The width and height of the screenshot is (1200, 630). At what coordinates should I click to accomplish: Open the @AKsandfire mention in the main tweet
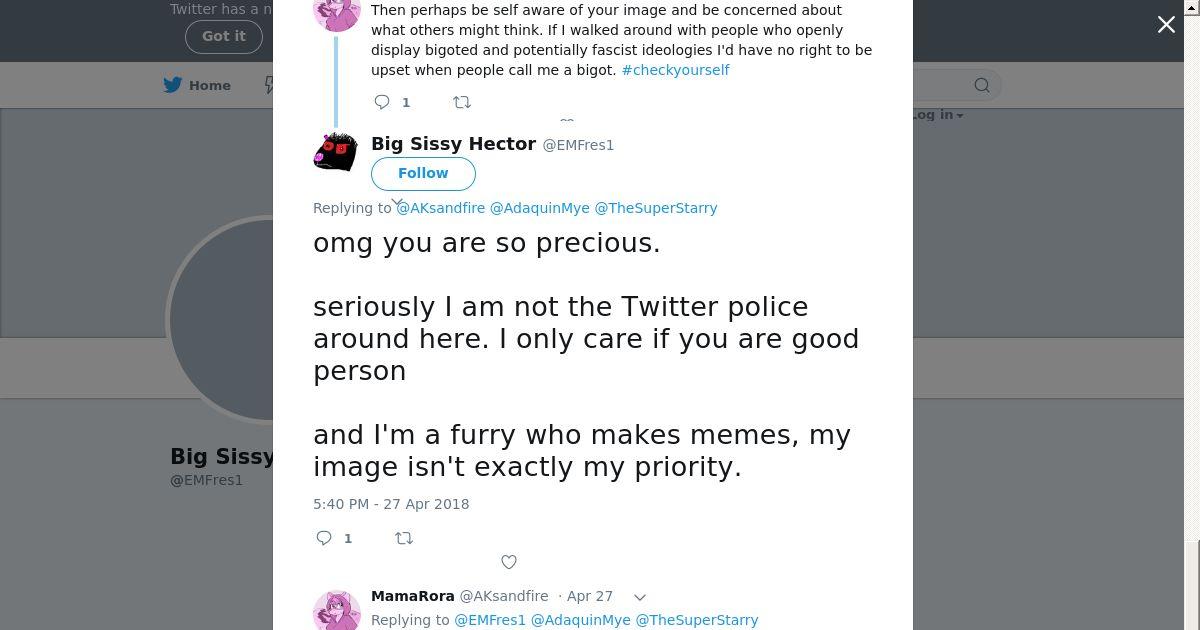tap(441, 208)
